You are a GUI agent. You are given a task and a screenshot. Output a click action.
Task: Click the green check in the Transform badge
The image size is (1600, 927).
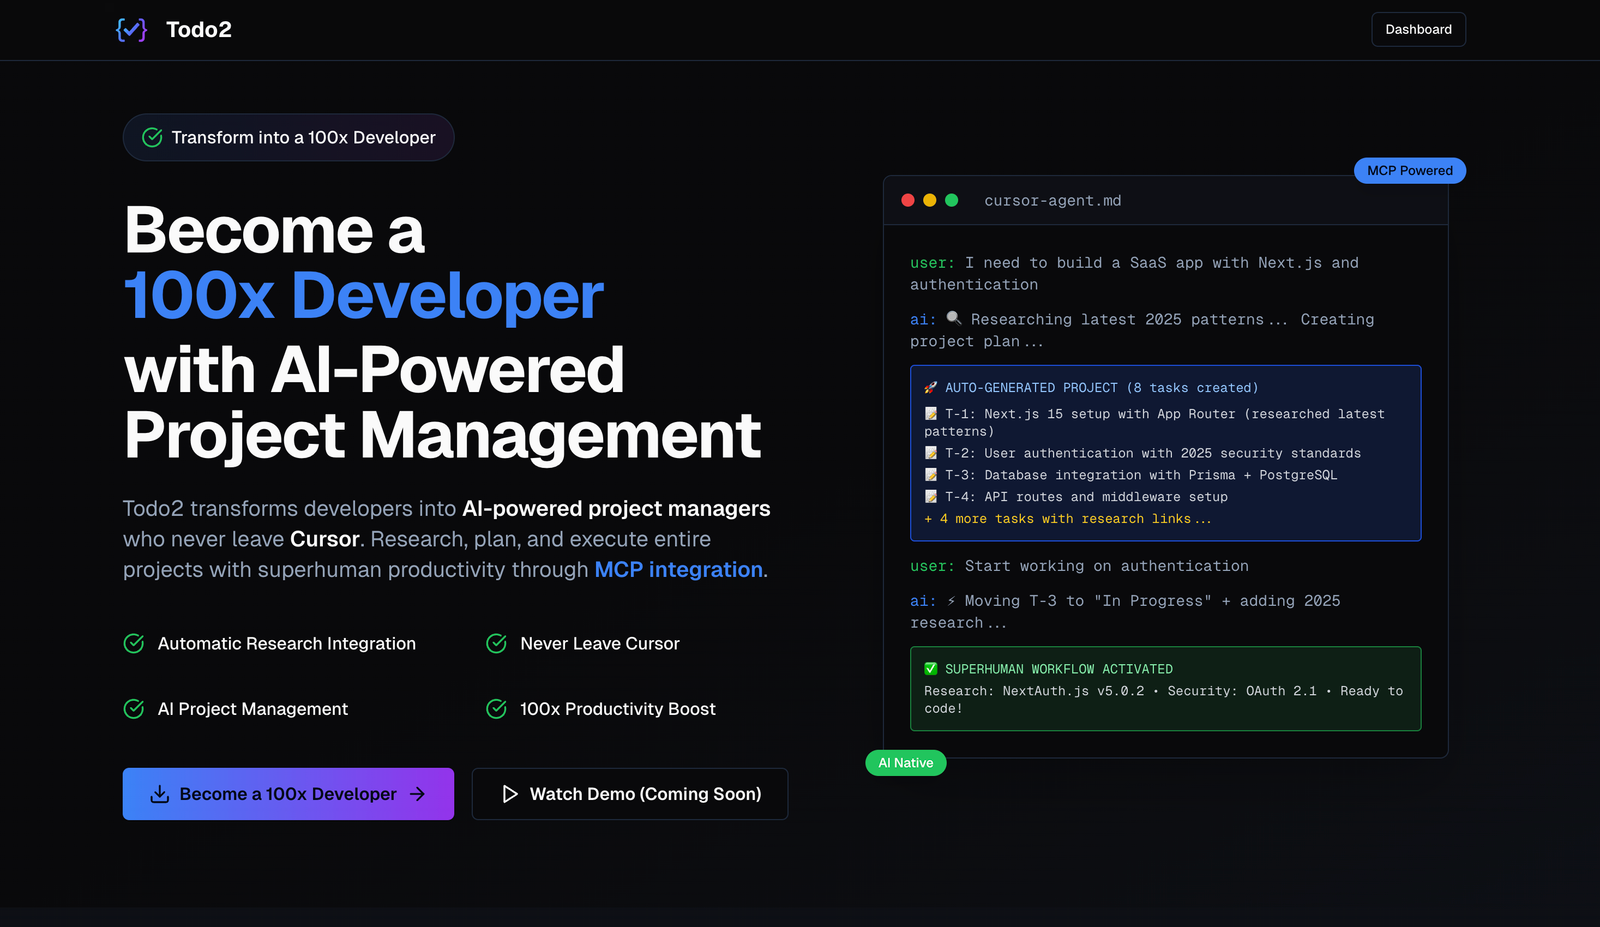152,137
